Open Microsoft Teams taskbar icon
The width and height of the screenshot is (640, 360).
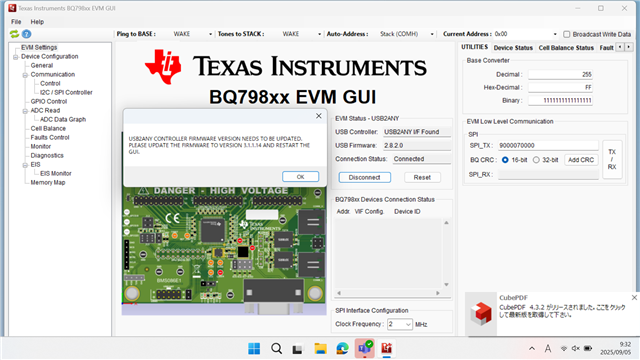[364, 349]
